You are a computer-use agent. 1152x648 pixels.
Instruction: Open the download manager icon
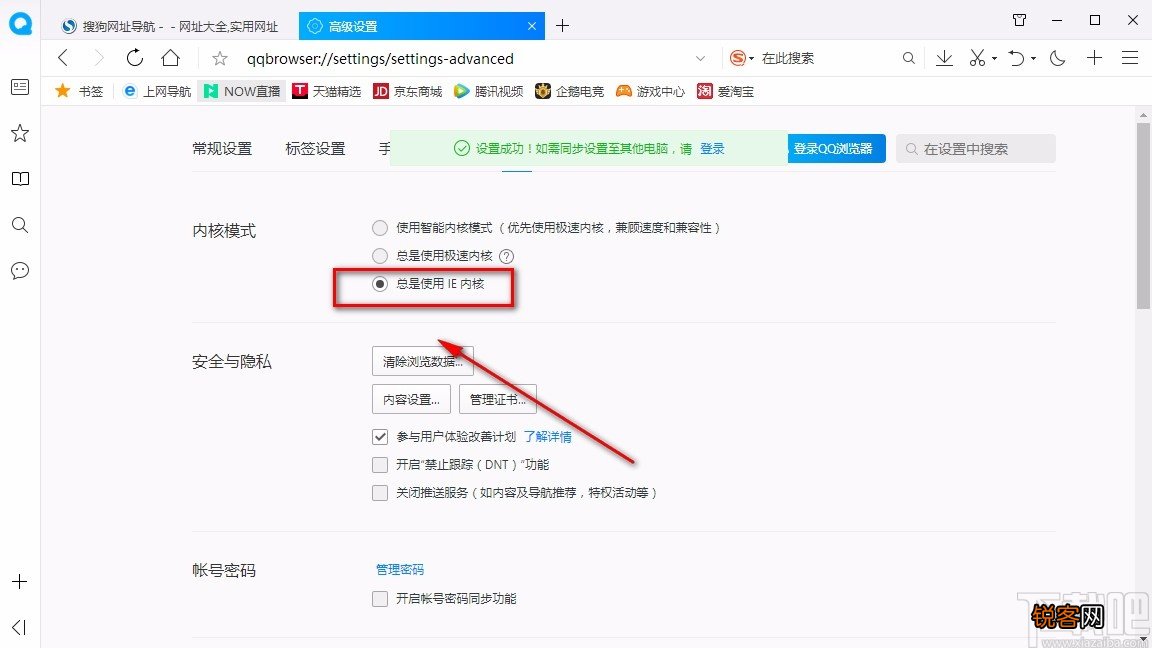pos(944,58)
